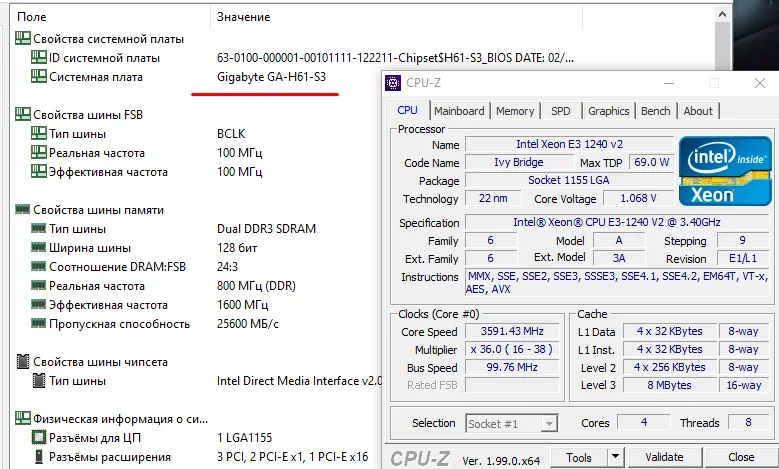Viewport: 779px width, 469px height.
Task: Select the 128 бит bus width value
Action: (237, 247)
